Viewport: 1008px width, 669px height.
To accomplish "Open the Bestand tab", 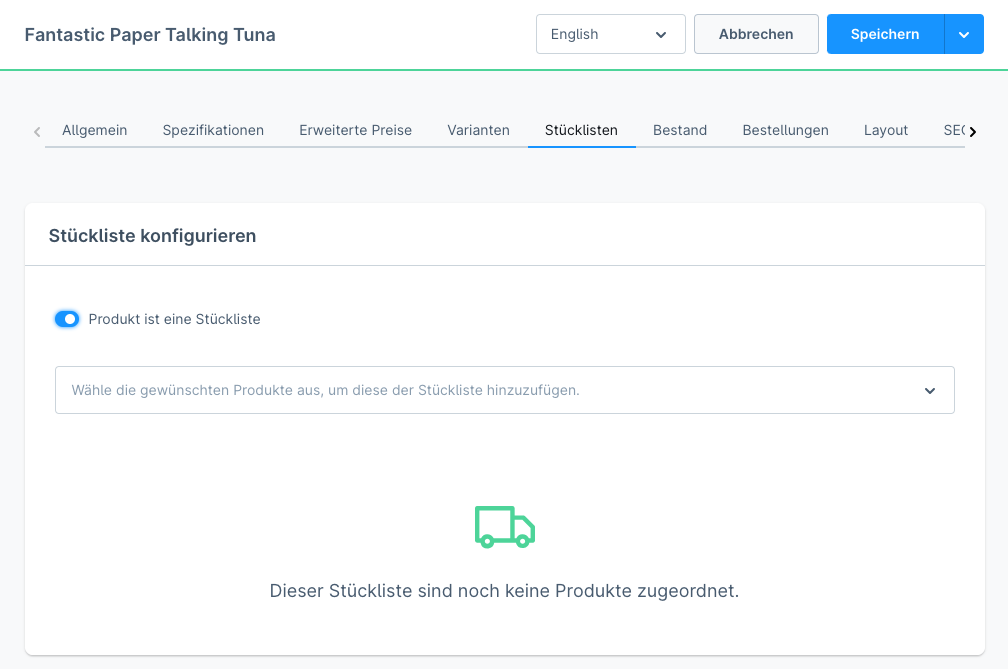I will click(x=680, y=130).
